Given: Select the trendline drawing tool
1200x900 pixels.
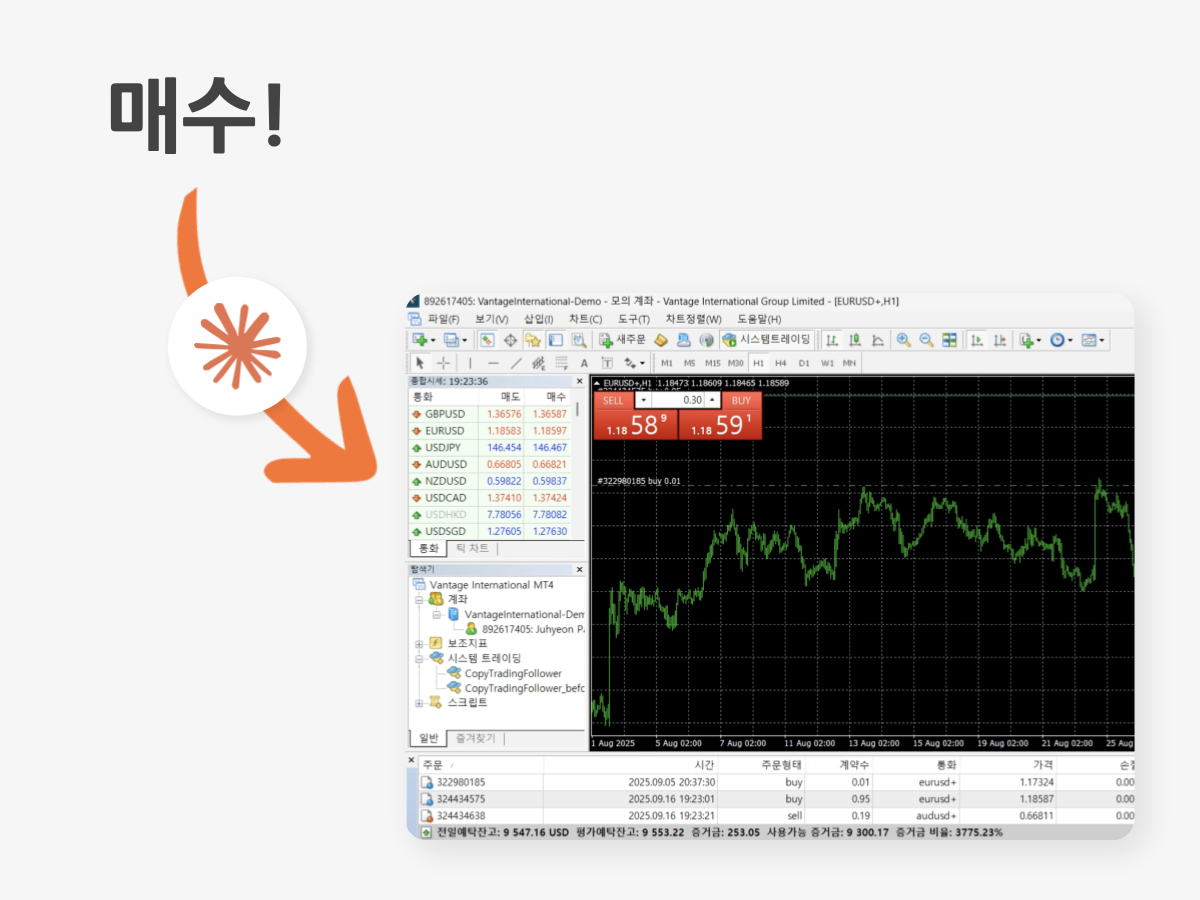Looking at the screenshot, I should tap(516, 363).
